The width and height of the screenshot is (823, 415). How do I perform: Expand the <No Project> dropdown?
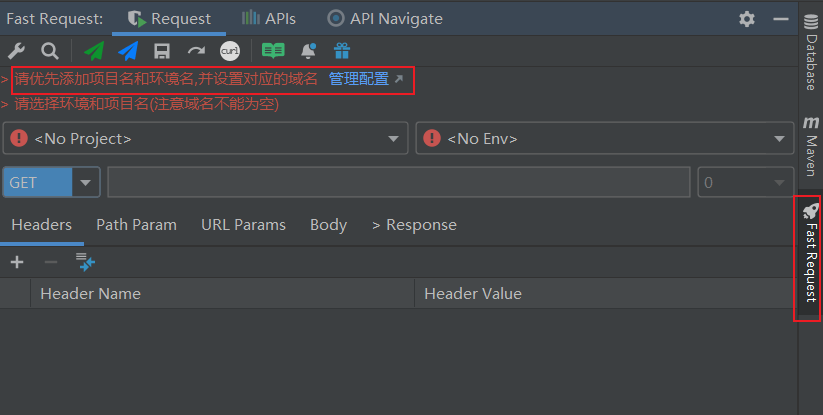[206, 139]
